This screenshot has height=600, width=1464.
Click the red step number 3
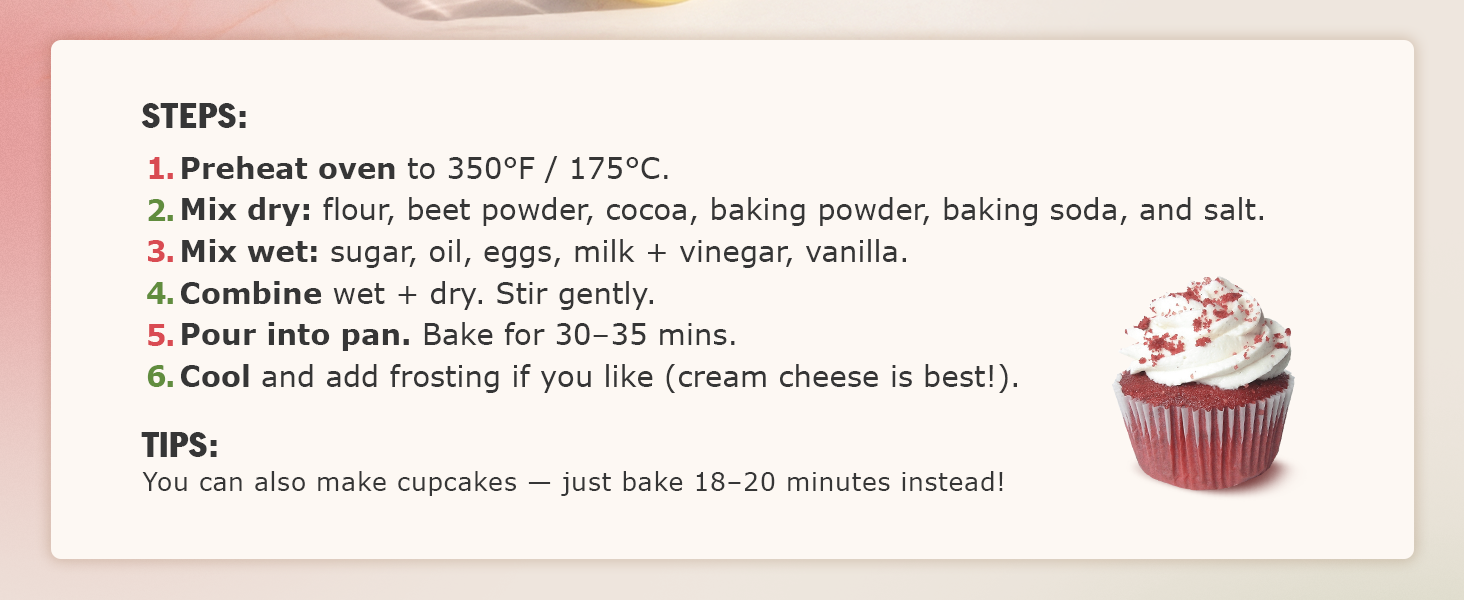coord(160,253)
